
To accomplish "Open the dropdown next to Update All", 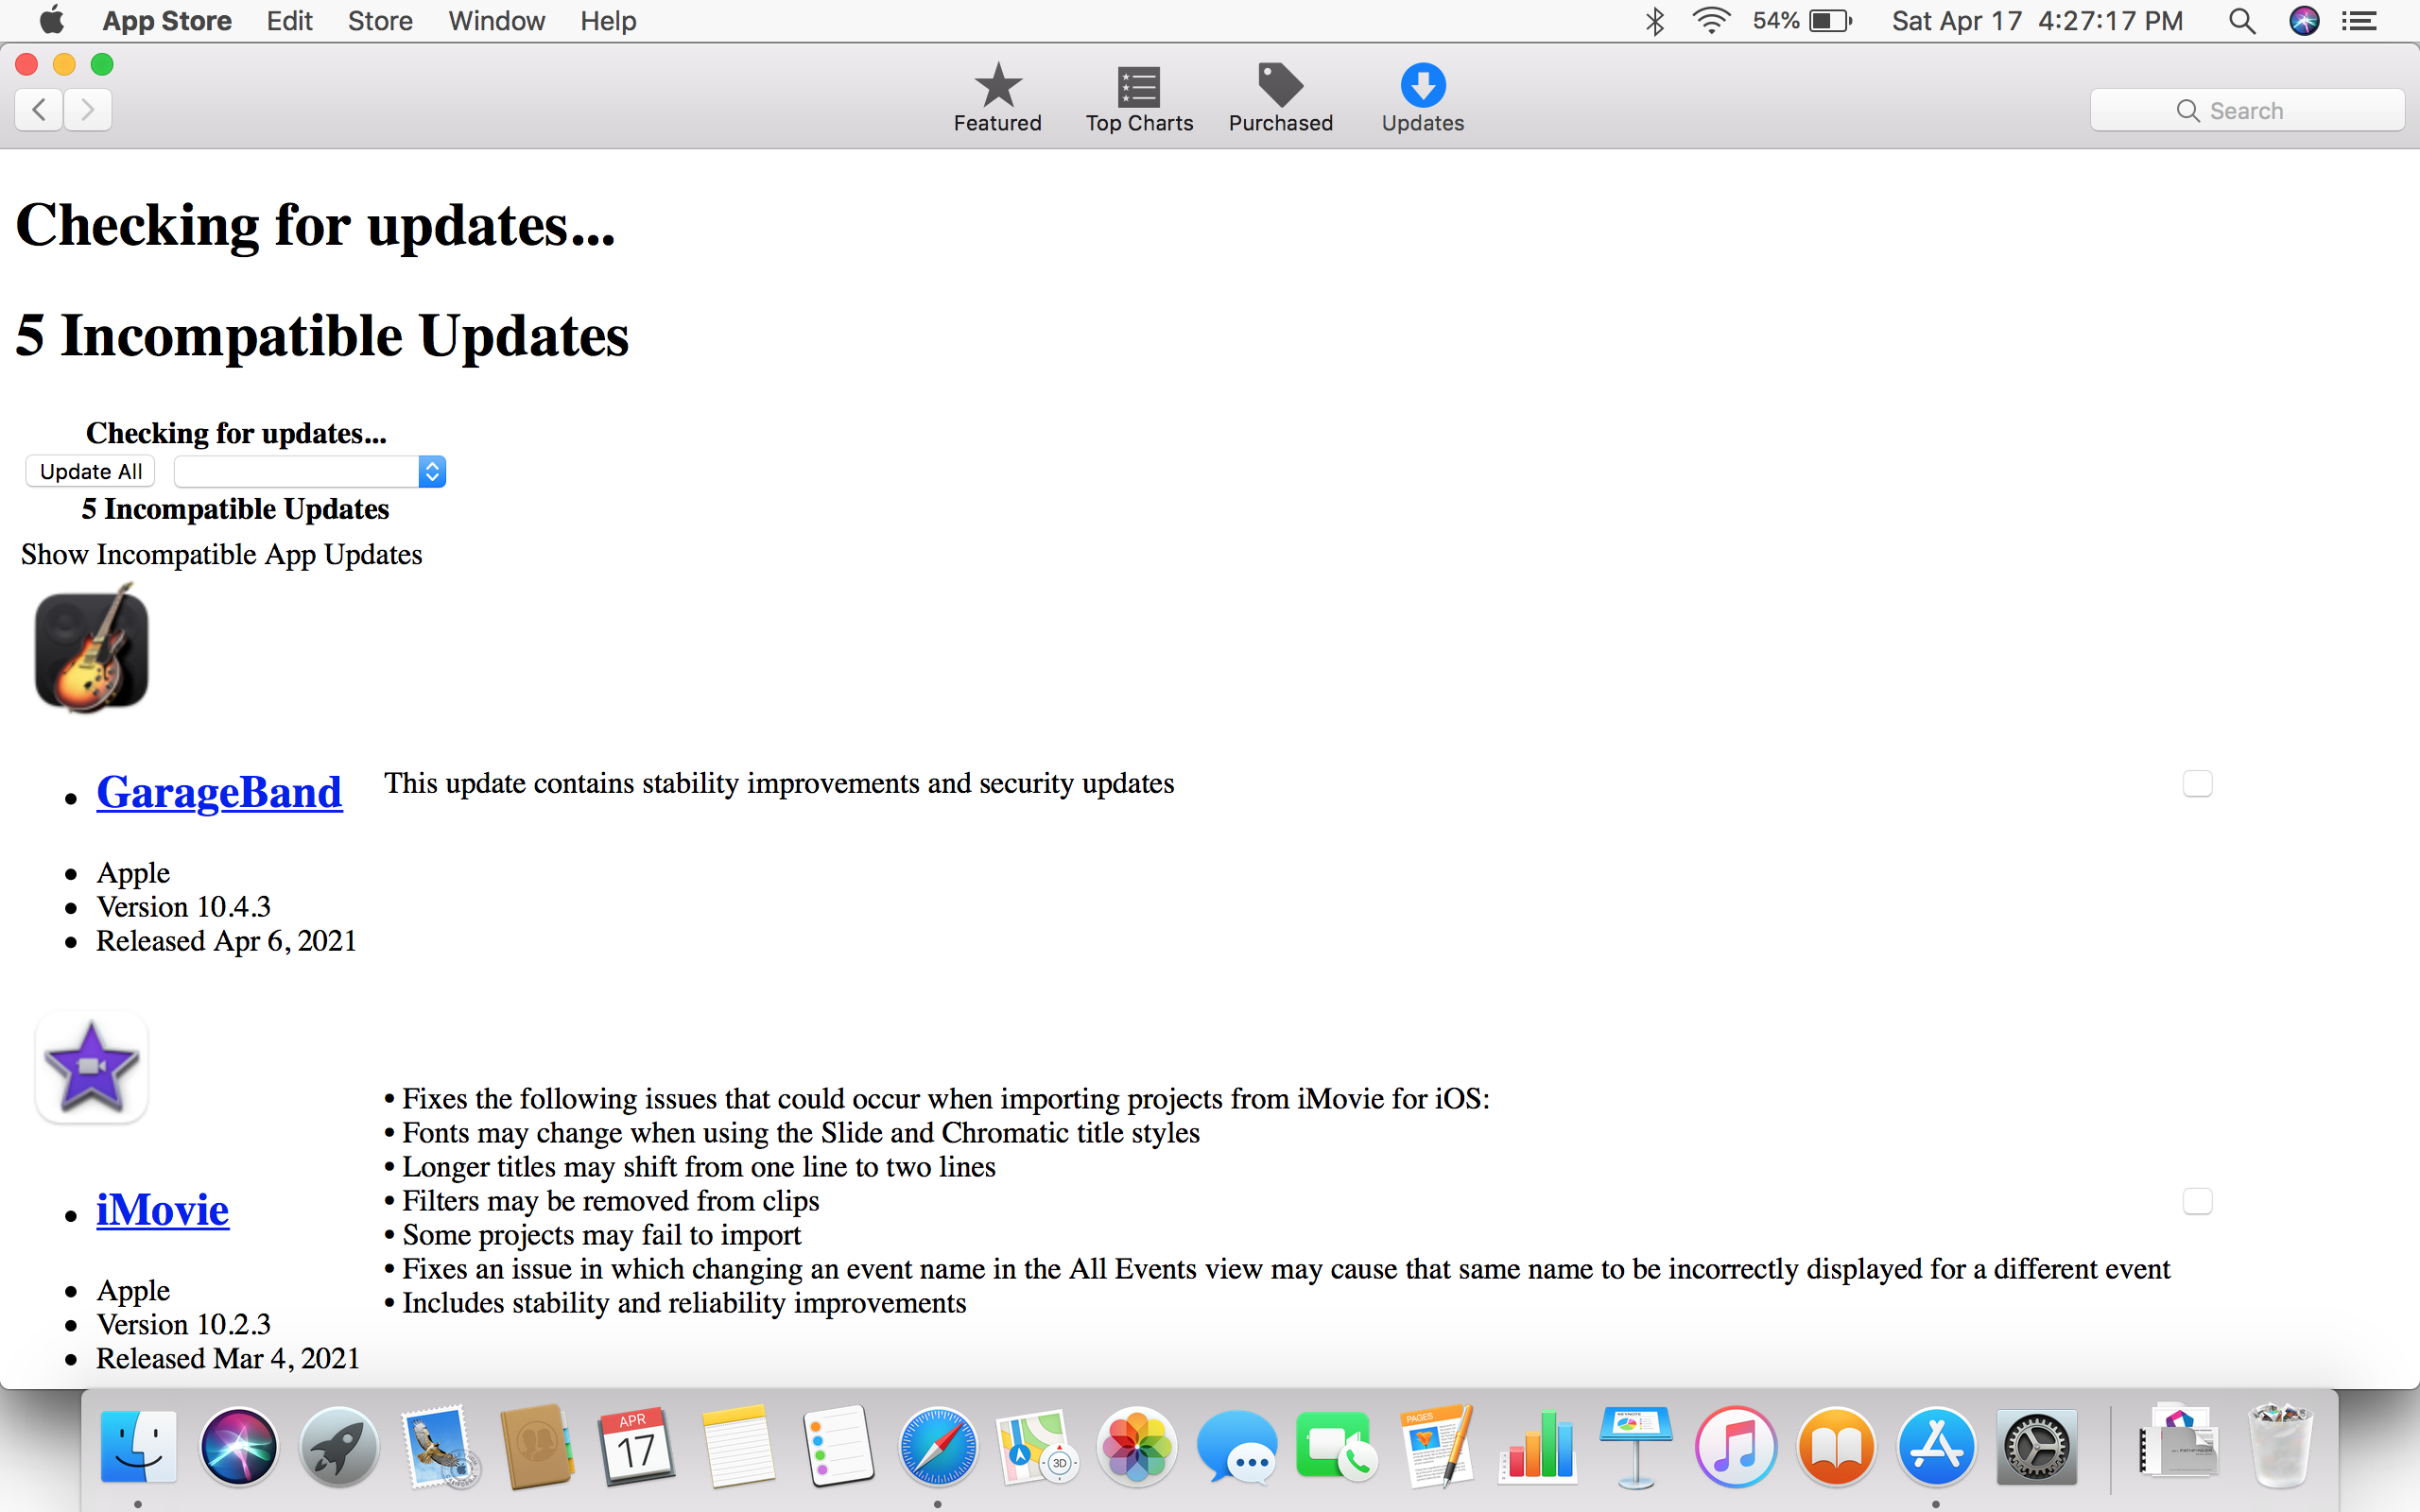I will (310, 471).
